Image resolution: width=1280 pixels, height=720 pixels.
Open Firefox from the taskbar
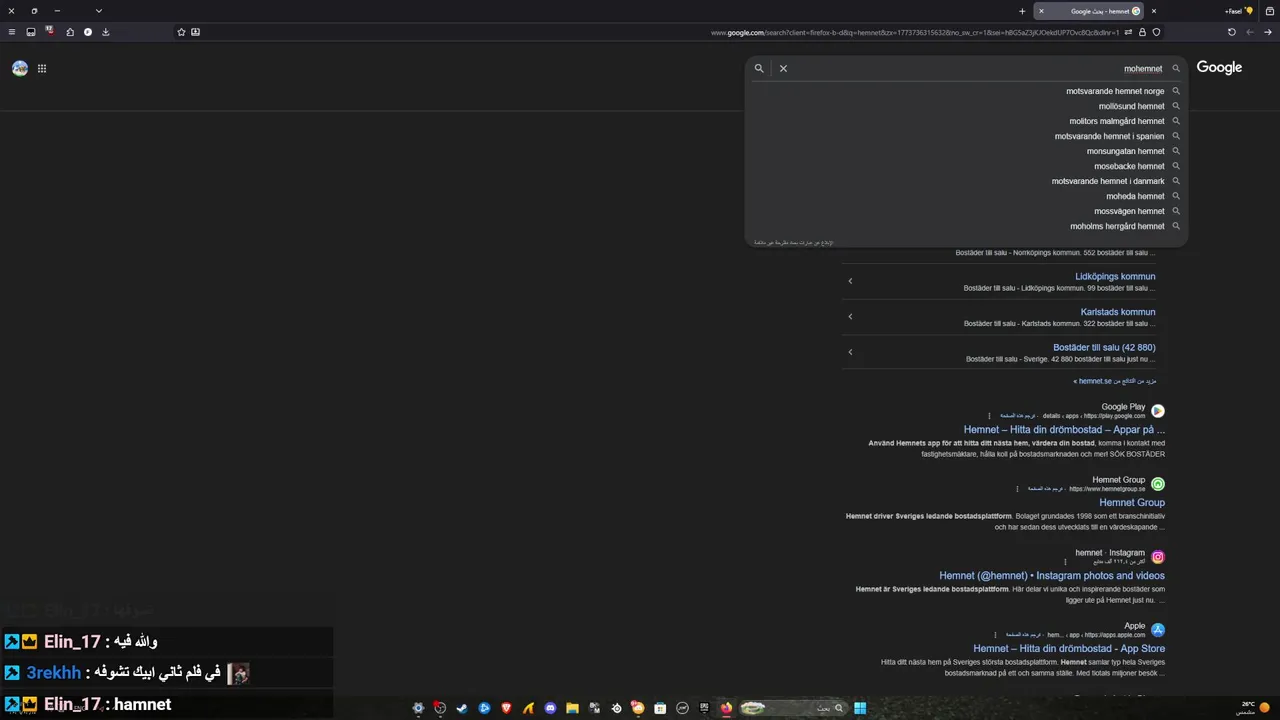pyautogui.click(x=726, y=708)
